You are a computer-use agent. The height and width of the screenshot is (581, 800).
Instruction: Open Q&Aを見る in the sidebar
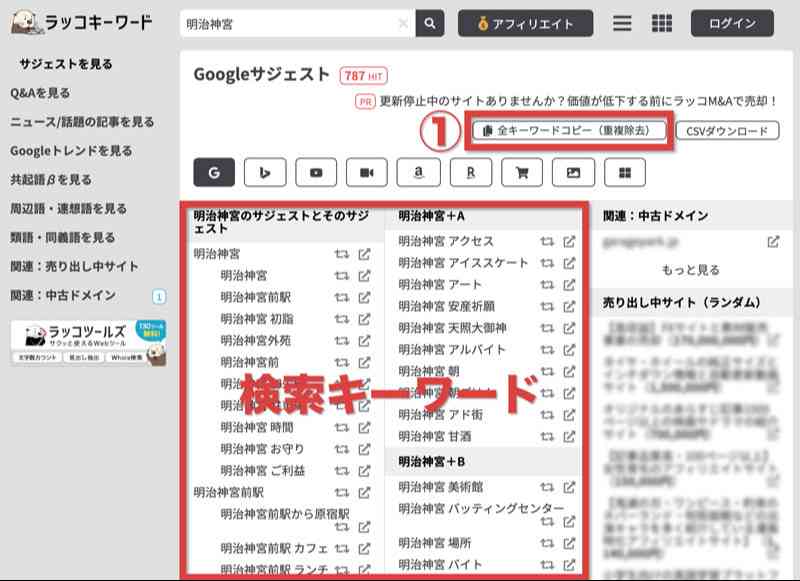point(40,93)
